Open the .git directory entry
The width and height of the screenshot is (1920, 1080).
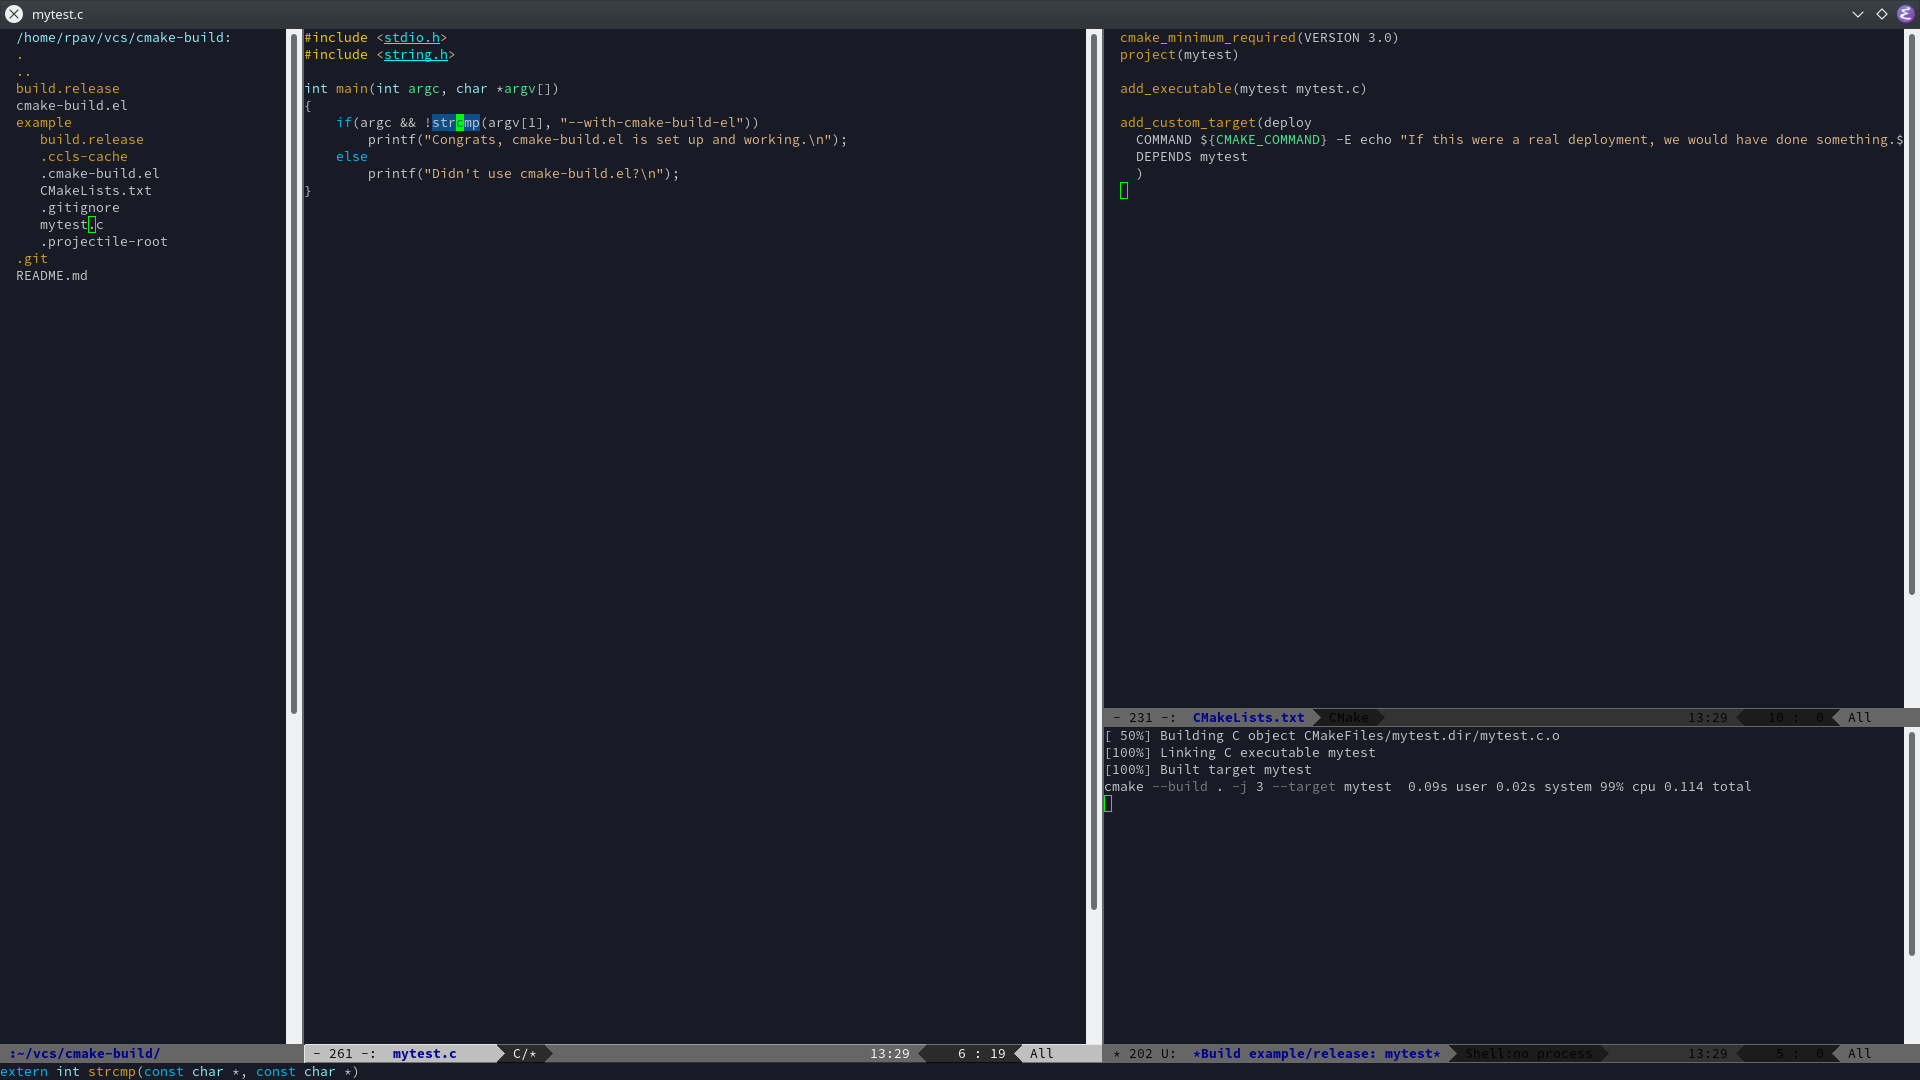click(x=31, y=258)
